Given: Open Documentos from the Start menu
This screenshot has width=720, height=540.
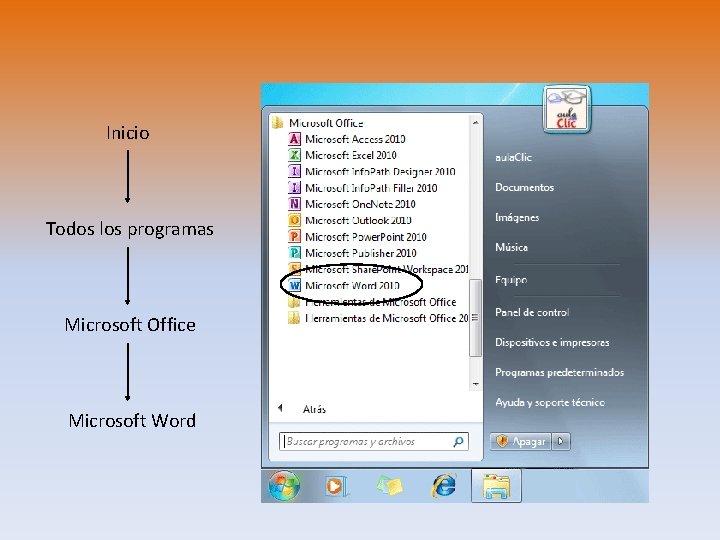Looking at the screenshot, I should 524,187.
